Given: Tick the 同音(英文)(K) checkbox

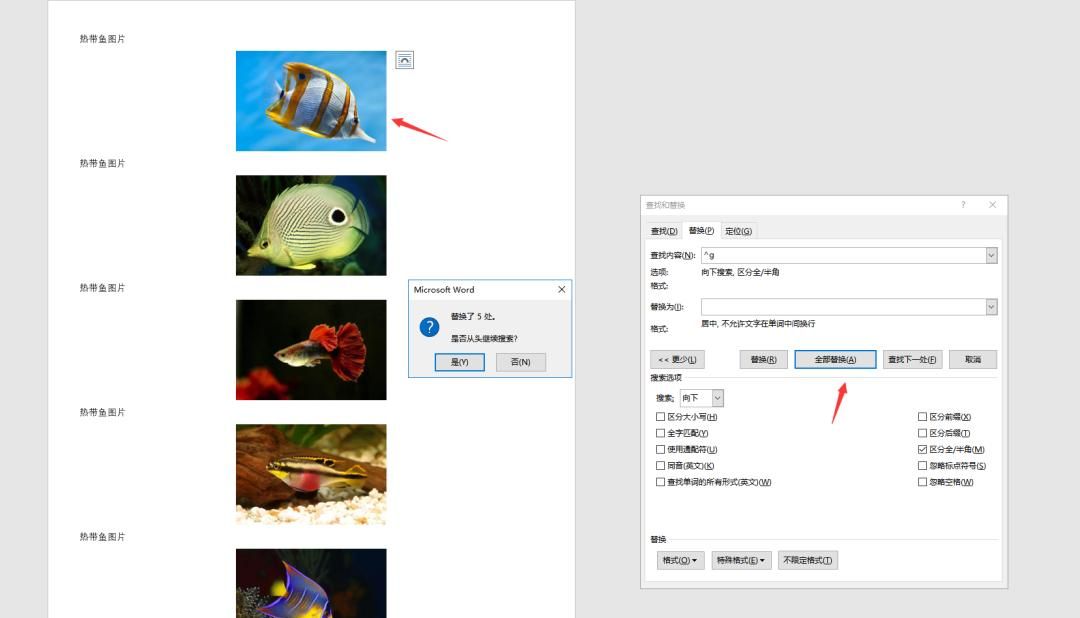Looking at the screenshot, I should point(661,466).
